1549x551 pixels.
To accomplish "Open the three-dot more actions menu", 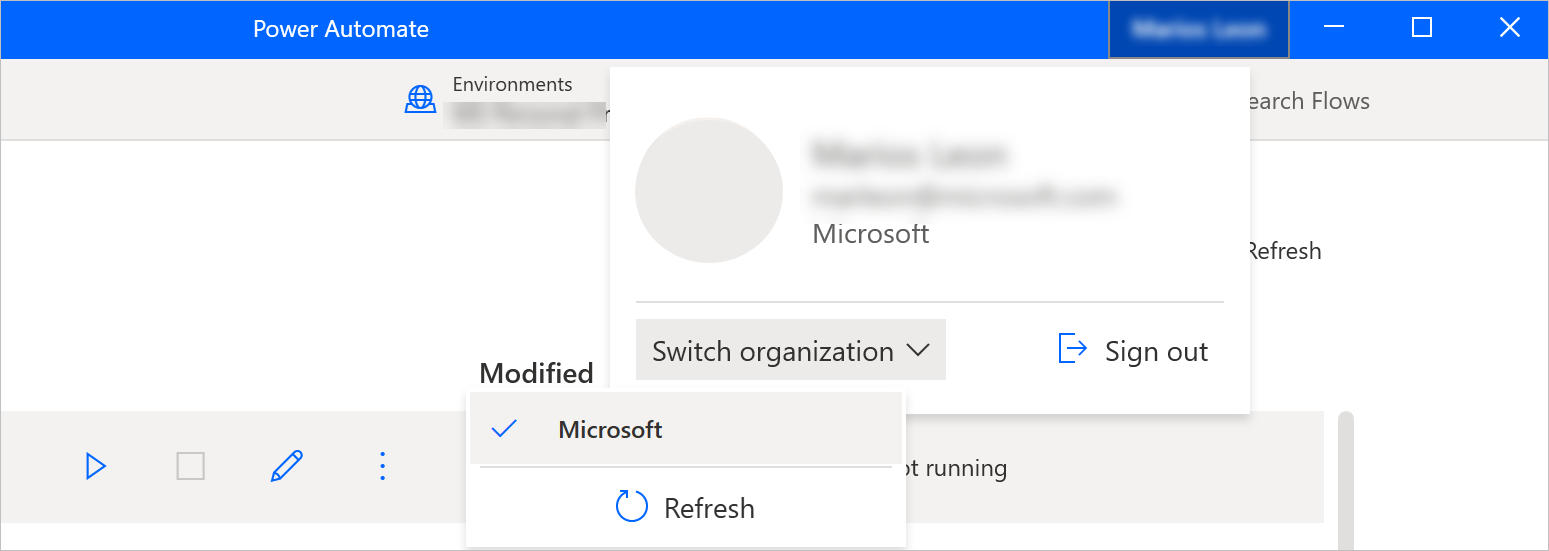I will click(382, 466).
